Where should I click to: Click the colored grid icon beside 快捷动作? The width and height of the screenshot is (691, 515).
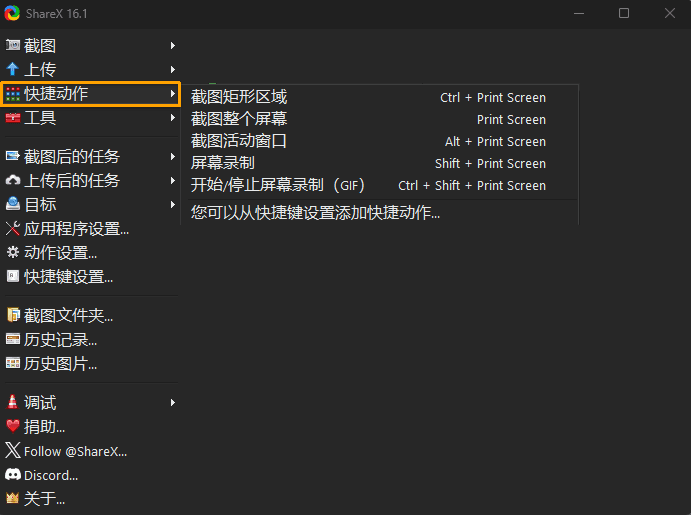tap(13, 93)
